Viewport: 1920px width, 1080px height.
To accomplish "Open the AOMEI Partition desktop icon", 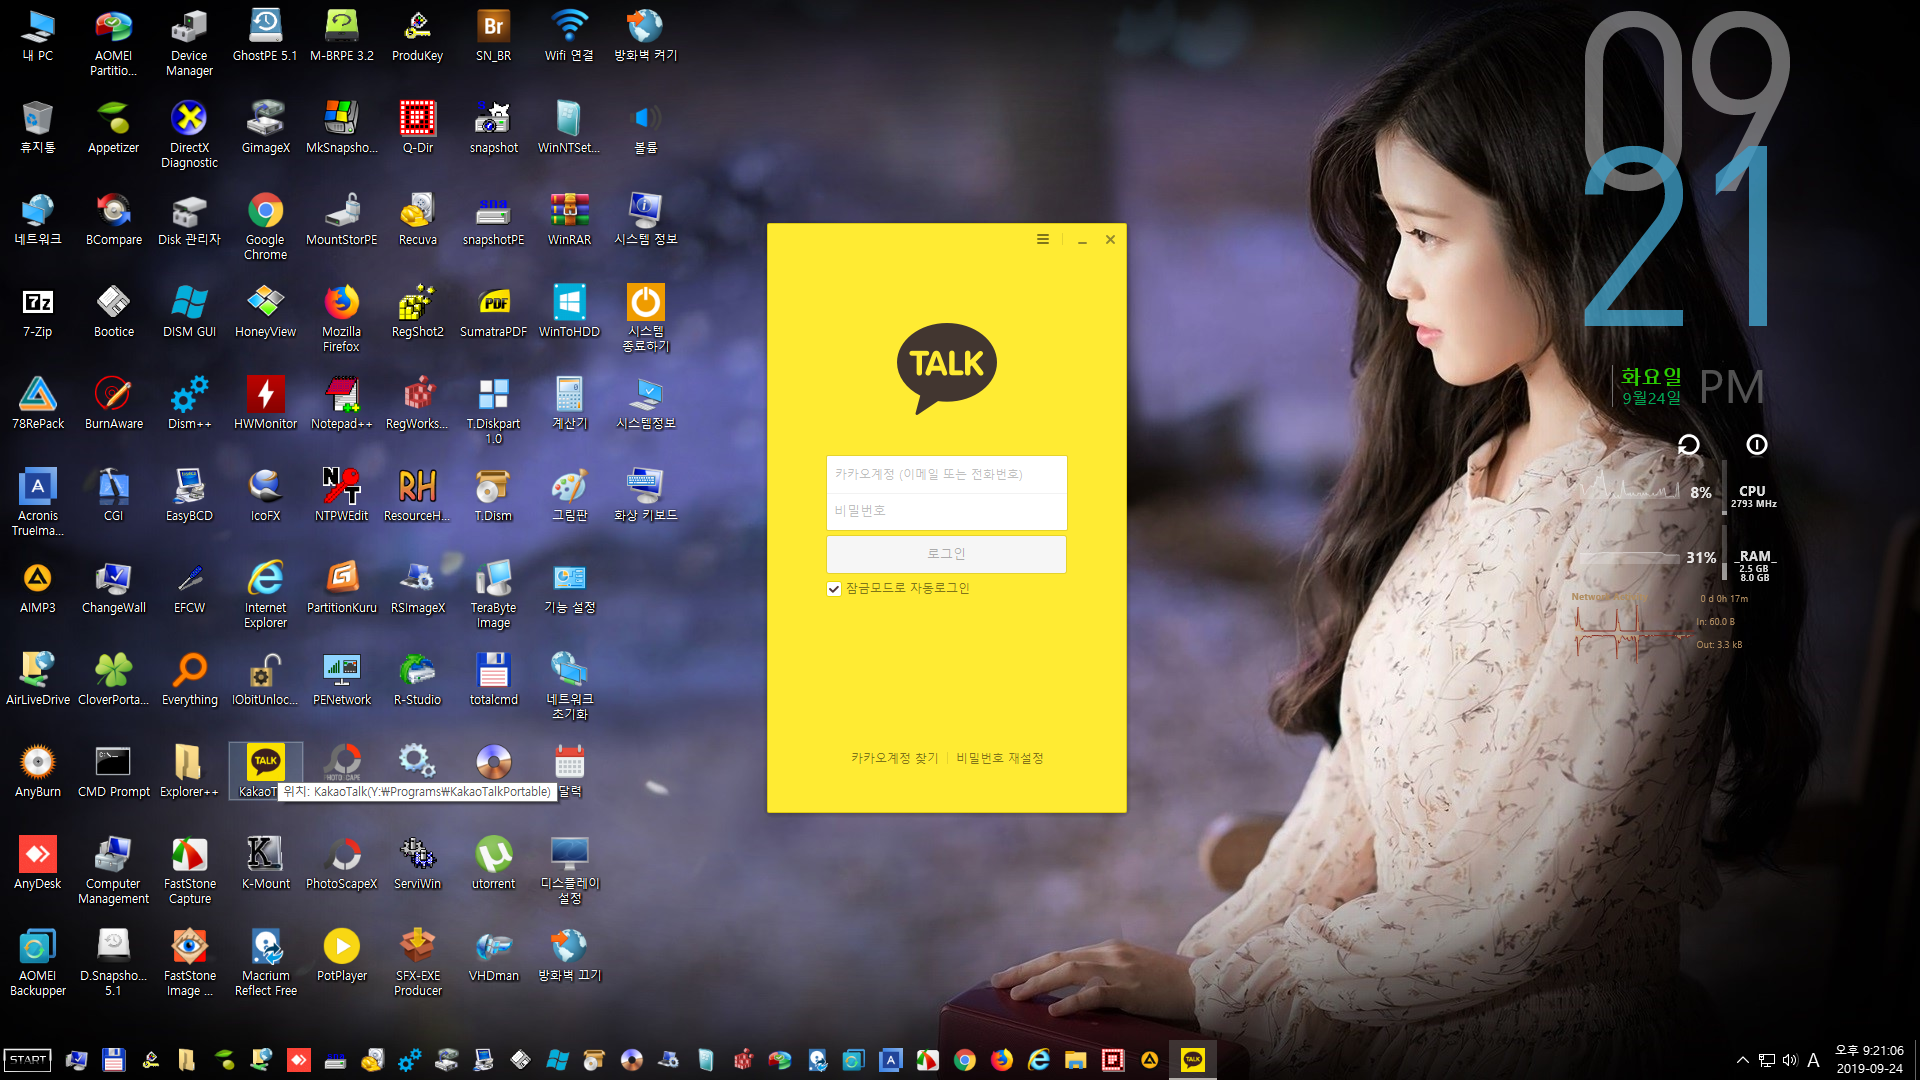I will point(113,42).
